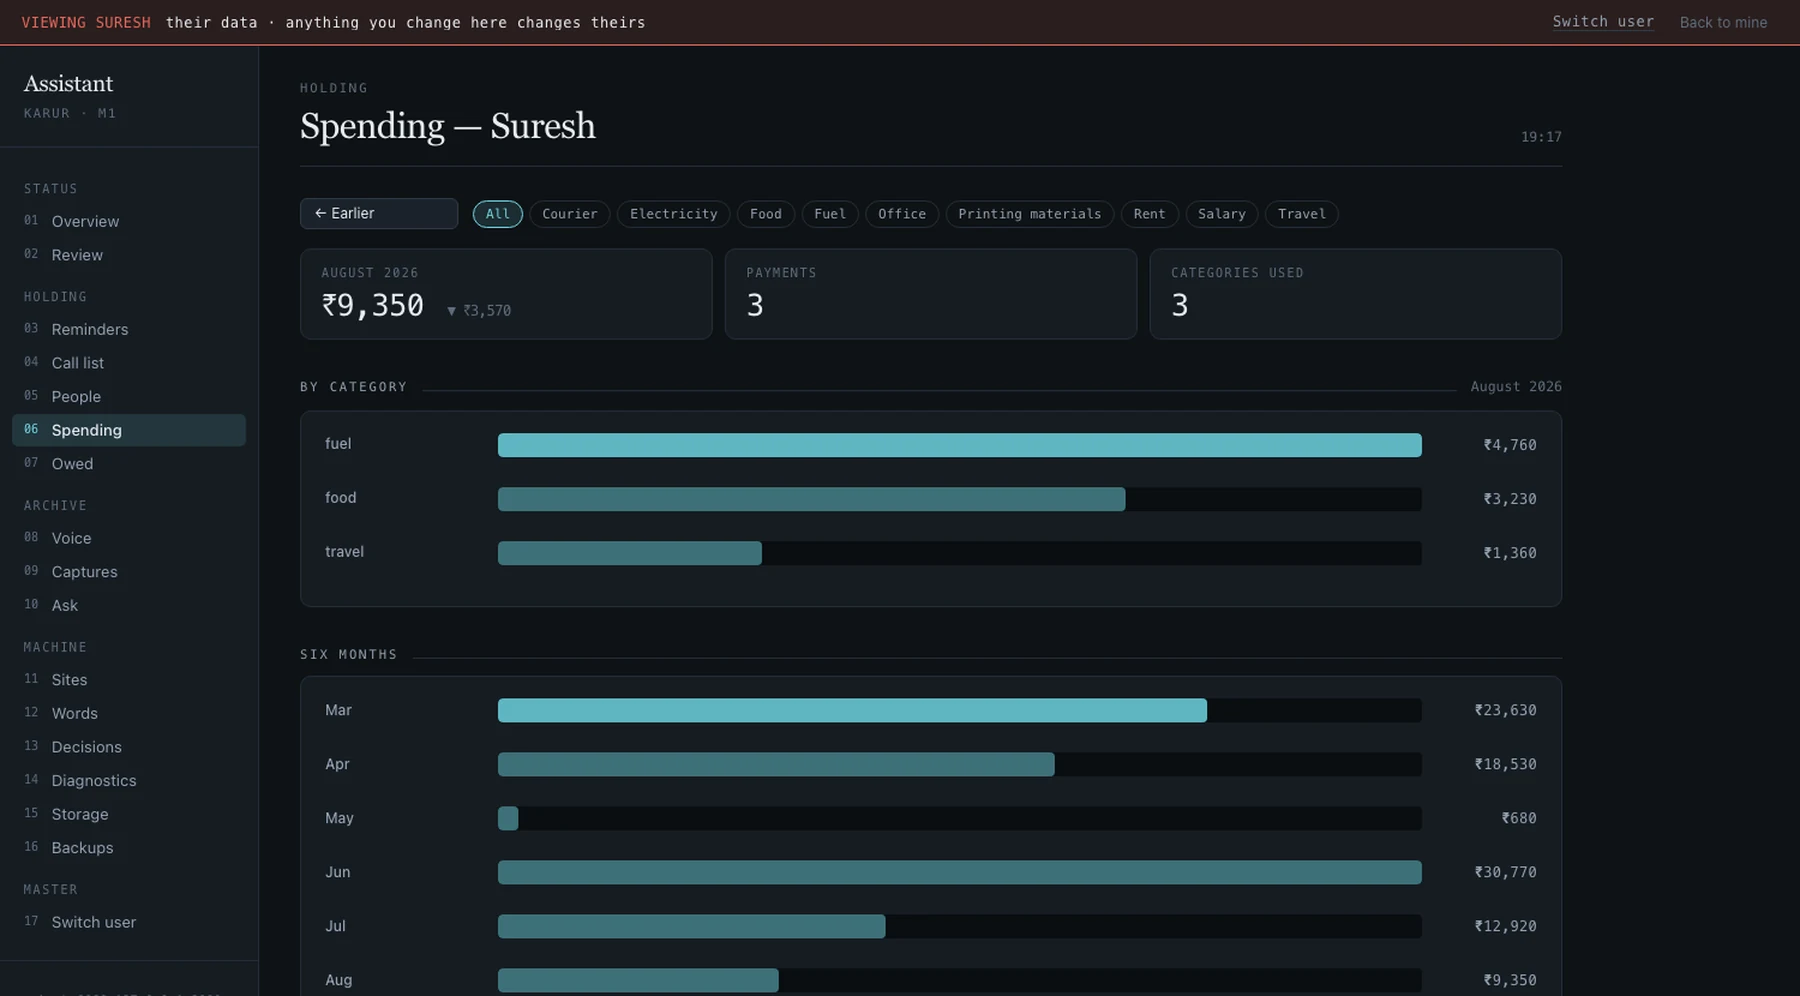Click Back to mine link
Viewport: 1800px width, 996px height.
point(1723,22)
